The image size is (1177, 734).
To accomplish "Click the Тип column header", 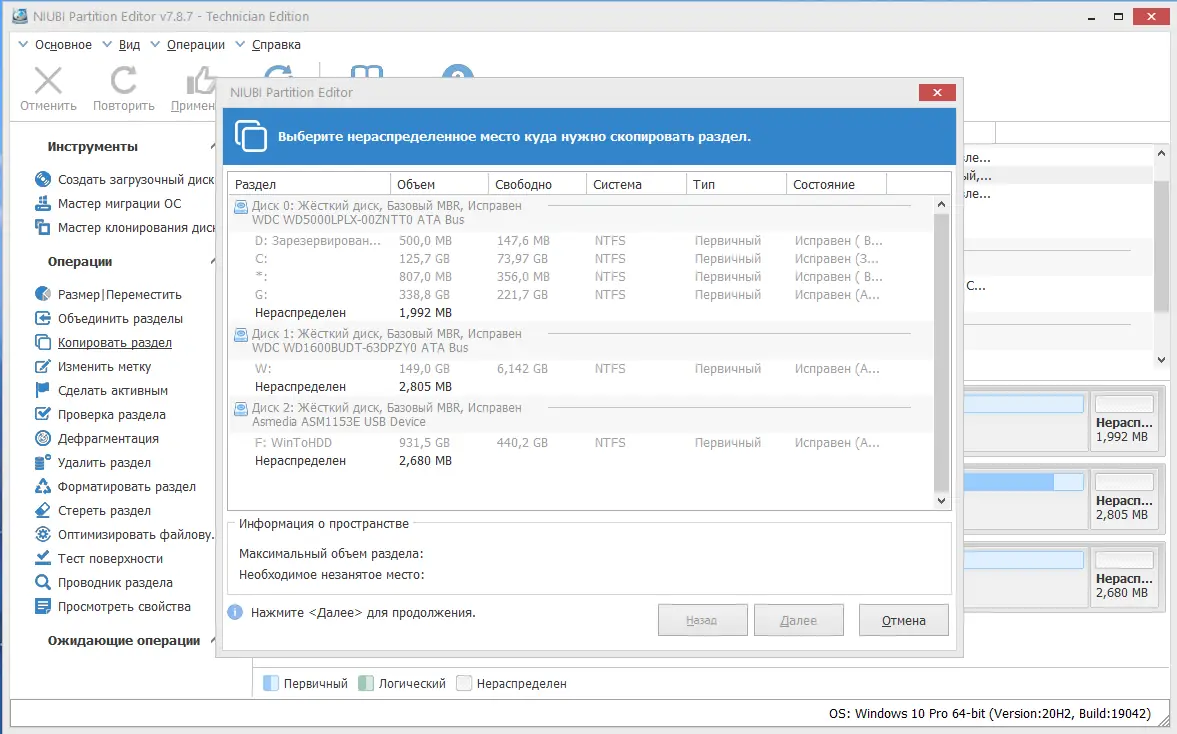I will point(736,184).
